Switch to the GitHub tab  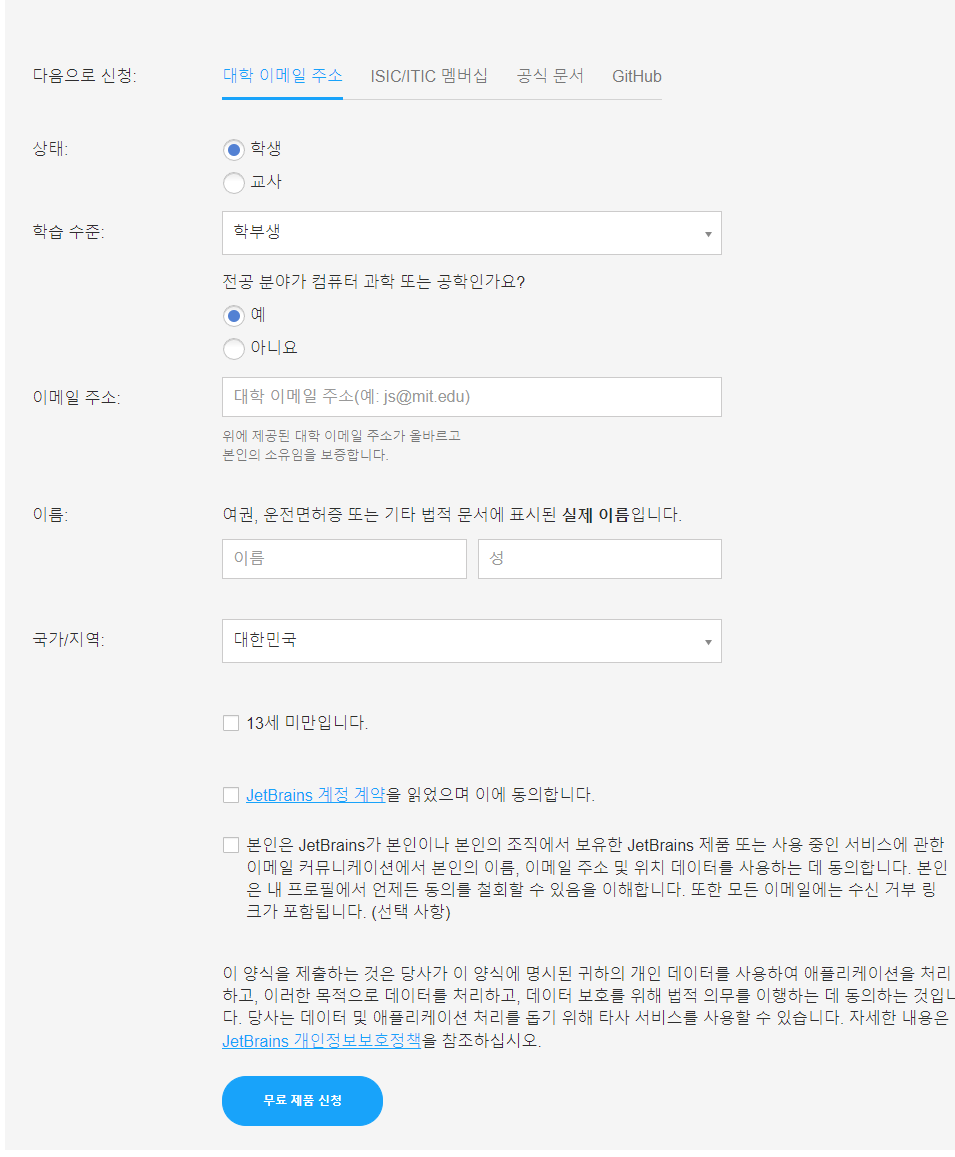click(x=636, y=76)
